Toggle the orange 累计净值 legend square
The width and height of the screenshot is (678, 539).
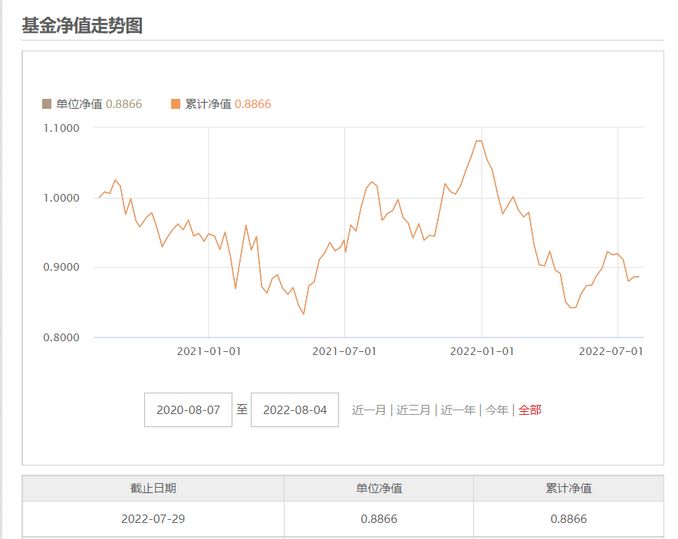point(176,104)
